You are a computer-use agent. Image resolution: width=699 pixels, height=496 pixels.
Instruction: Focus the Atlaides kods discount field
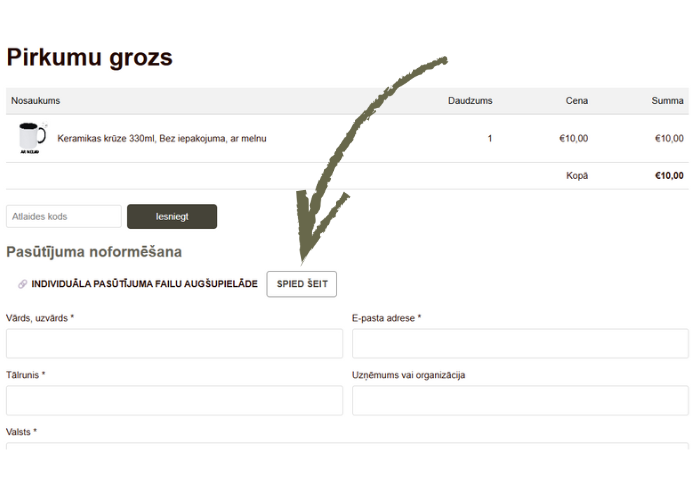pos(64,216)
